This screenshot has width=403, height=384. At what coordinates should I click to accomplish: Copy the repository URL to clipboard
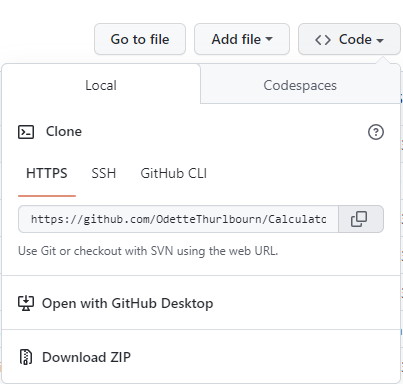coord(361,219)
